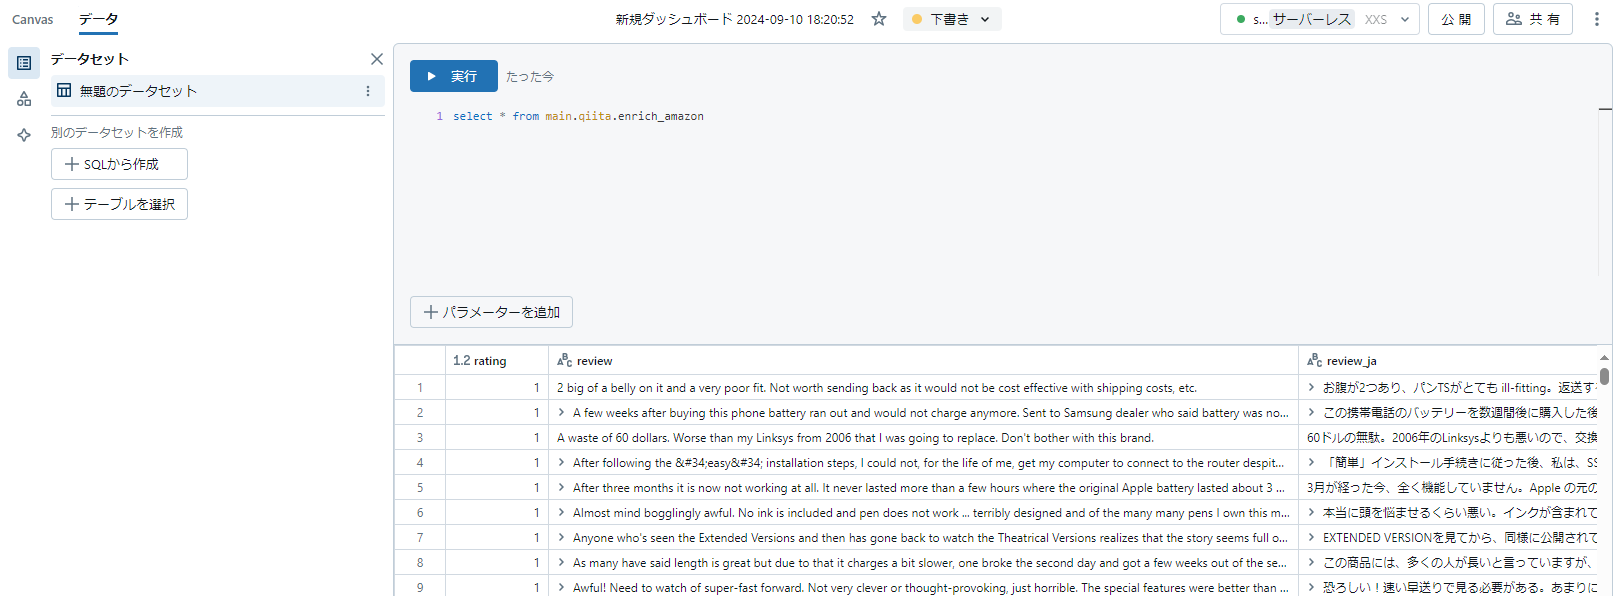Expand review_ja cell starting '恐ろしい'
Image resolution: width=1620 pixels, height=596 pixels.
[x=1312, y=587]
